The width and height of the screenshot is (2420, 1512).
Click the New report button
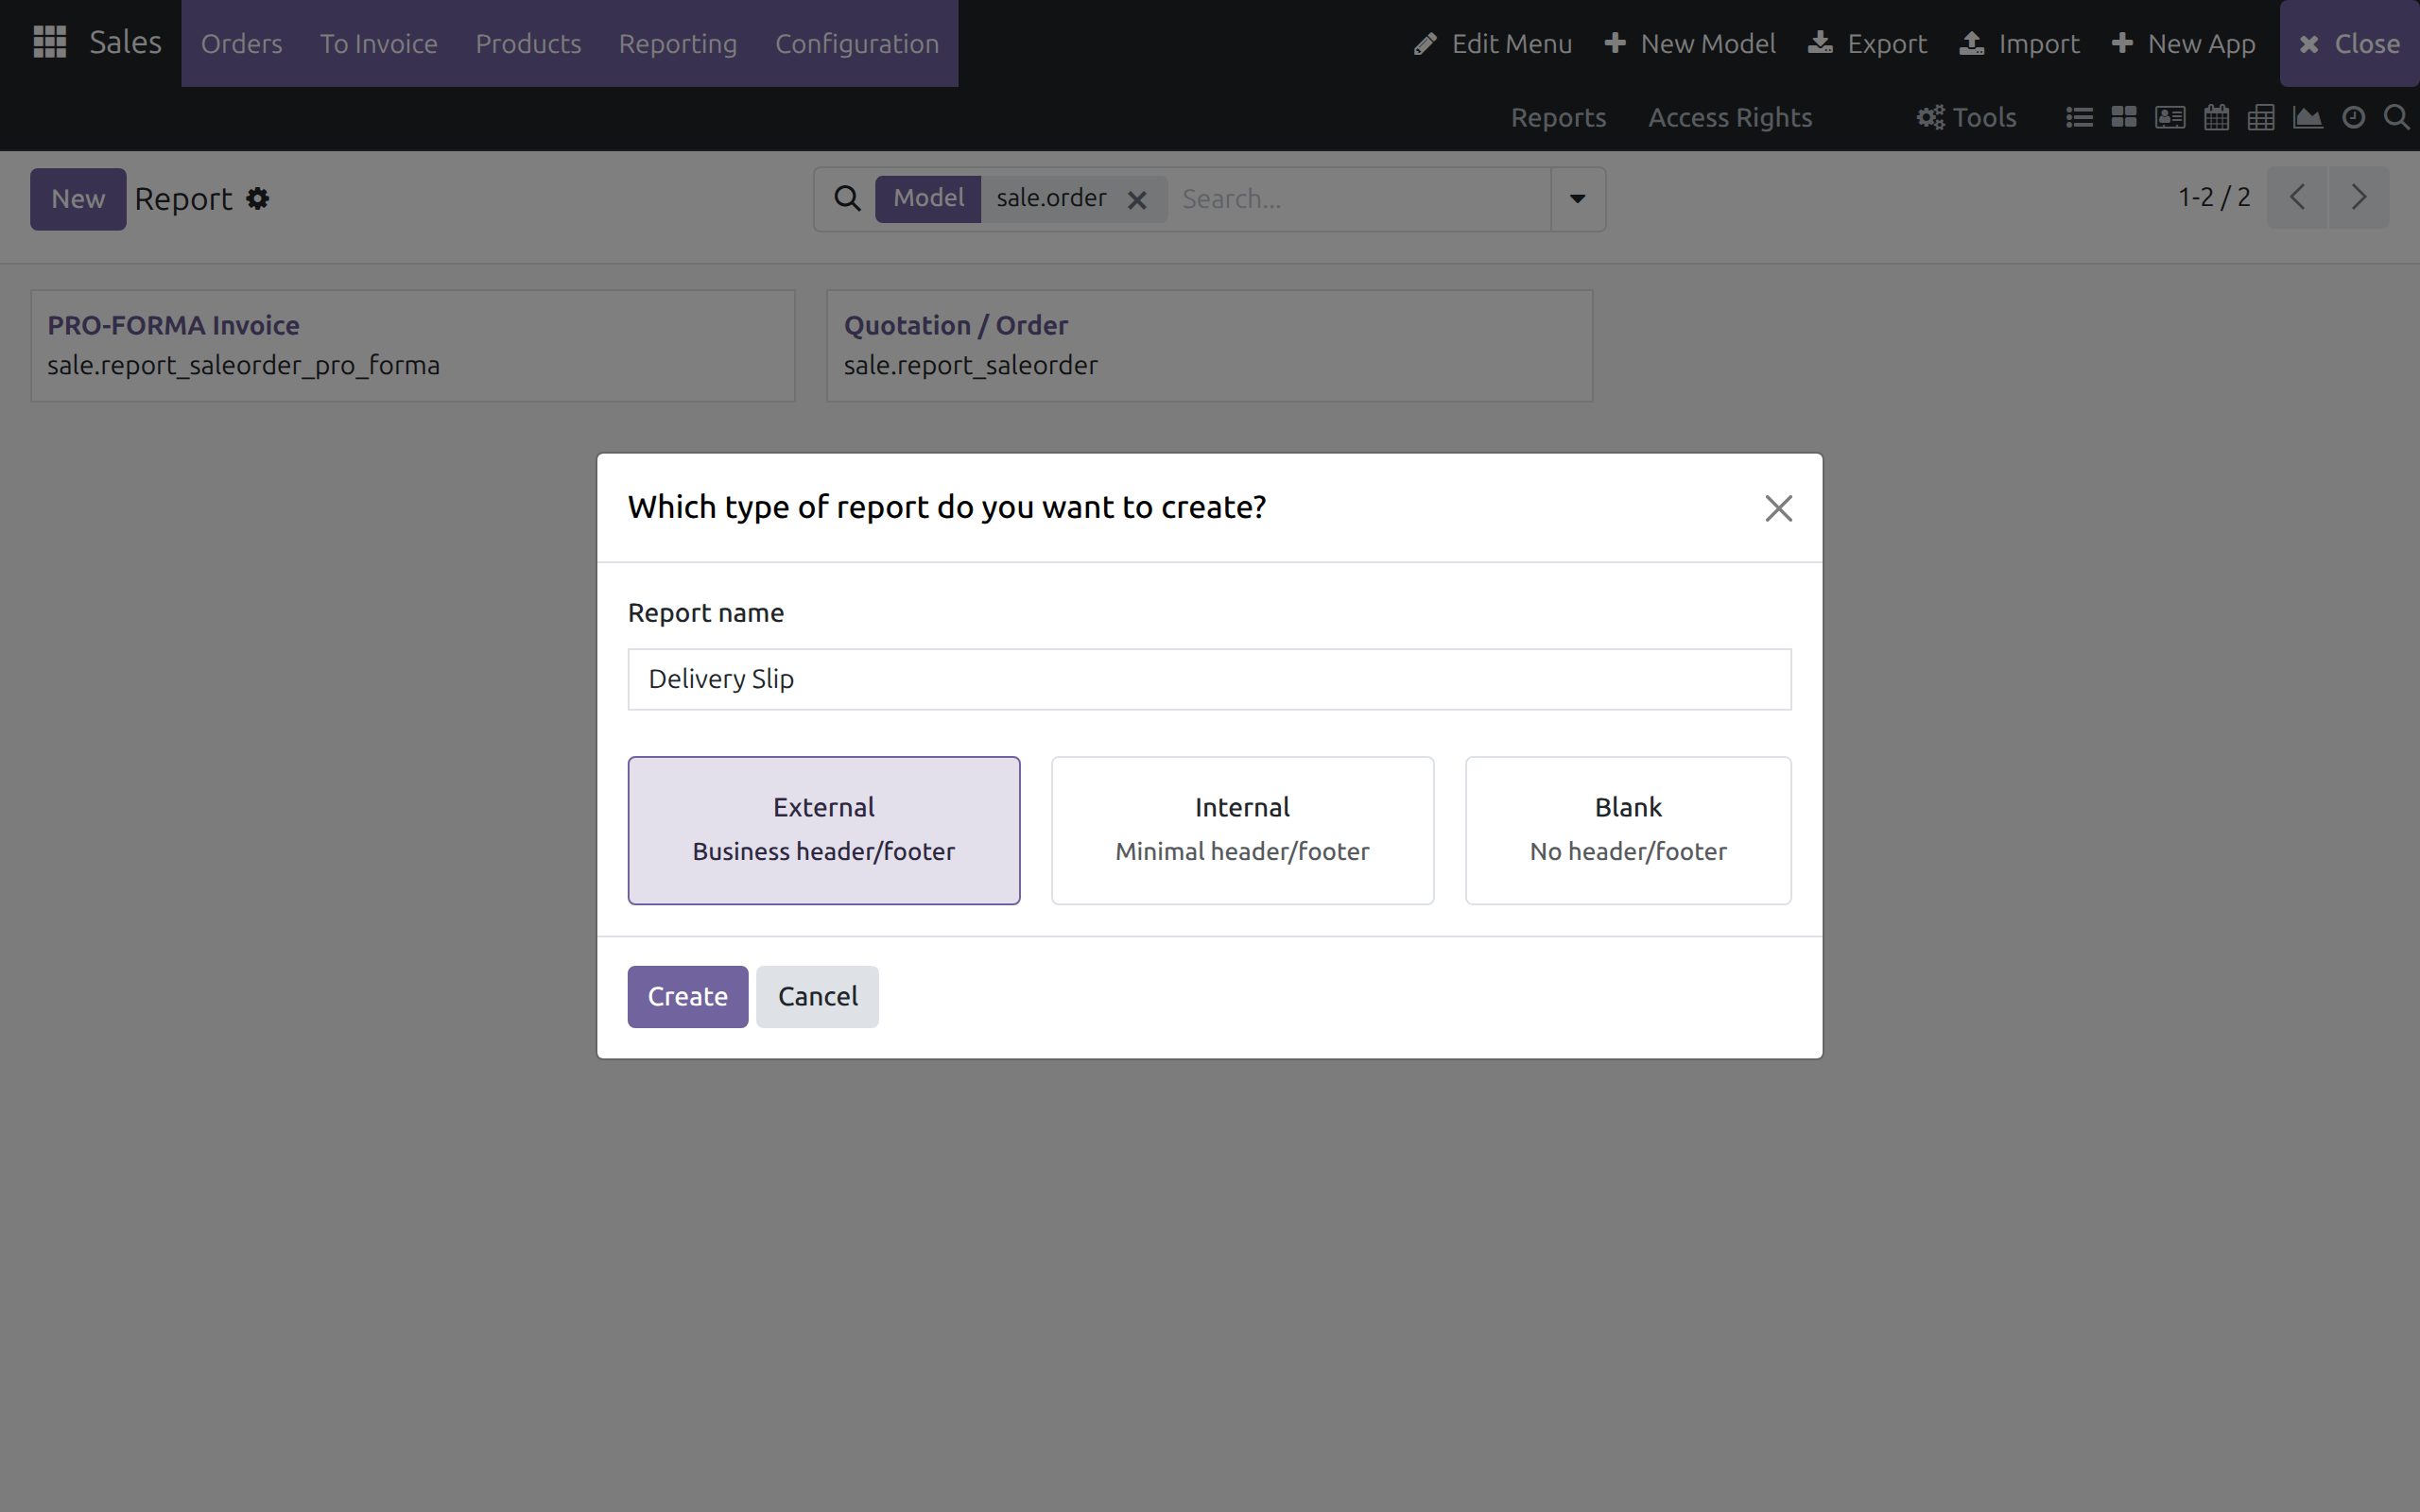78,199
